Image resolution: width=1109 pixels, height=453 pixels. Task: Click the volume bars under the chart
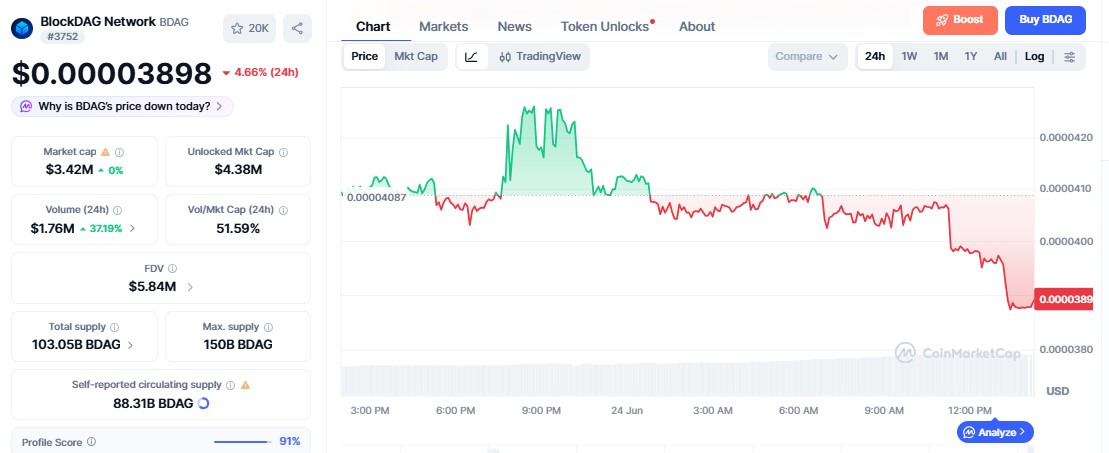point(686,378)
